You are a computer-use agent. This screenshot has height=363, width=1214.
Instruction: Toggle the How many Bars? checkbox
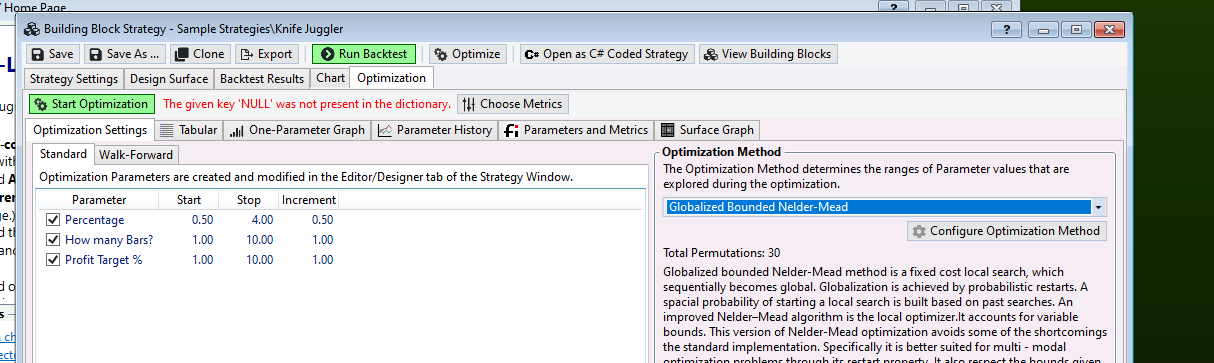[x=53, y=239]
